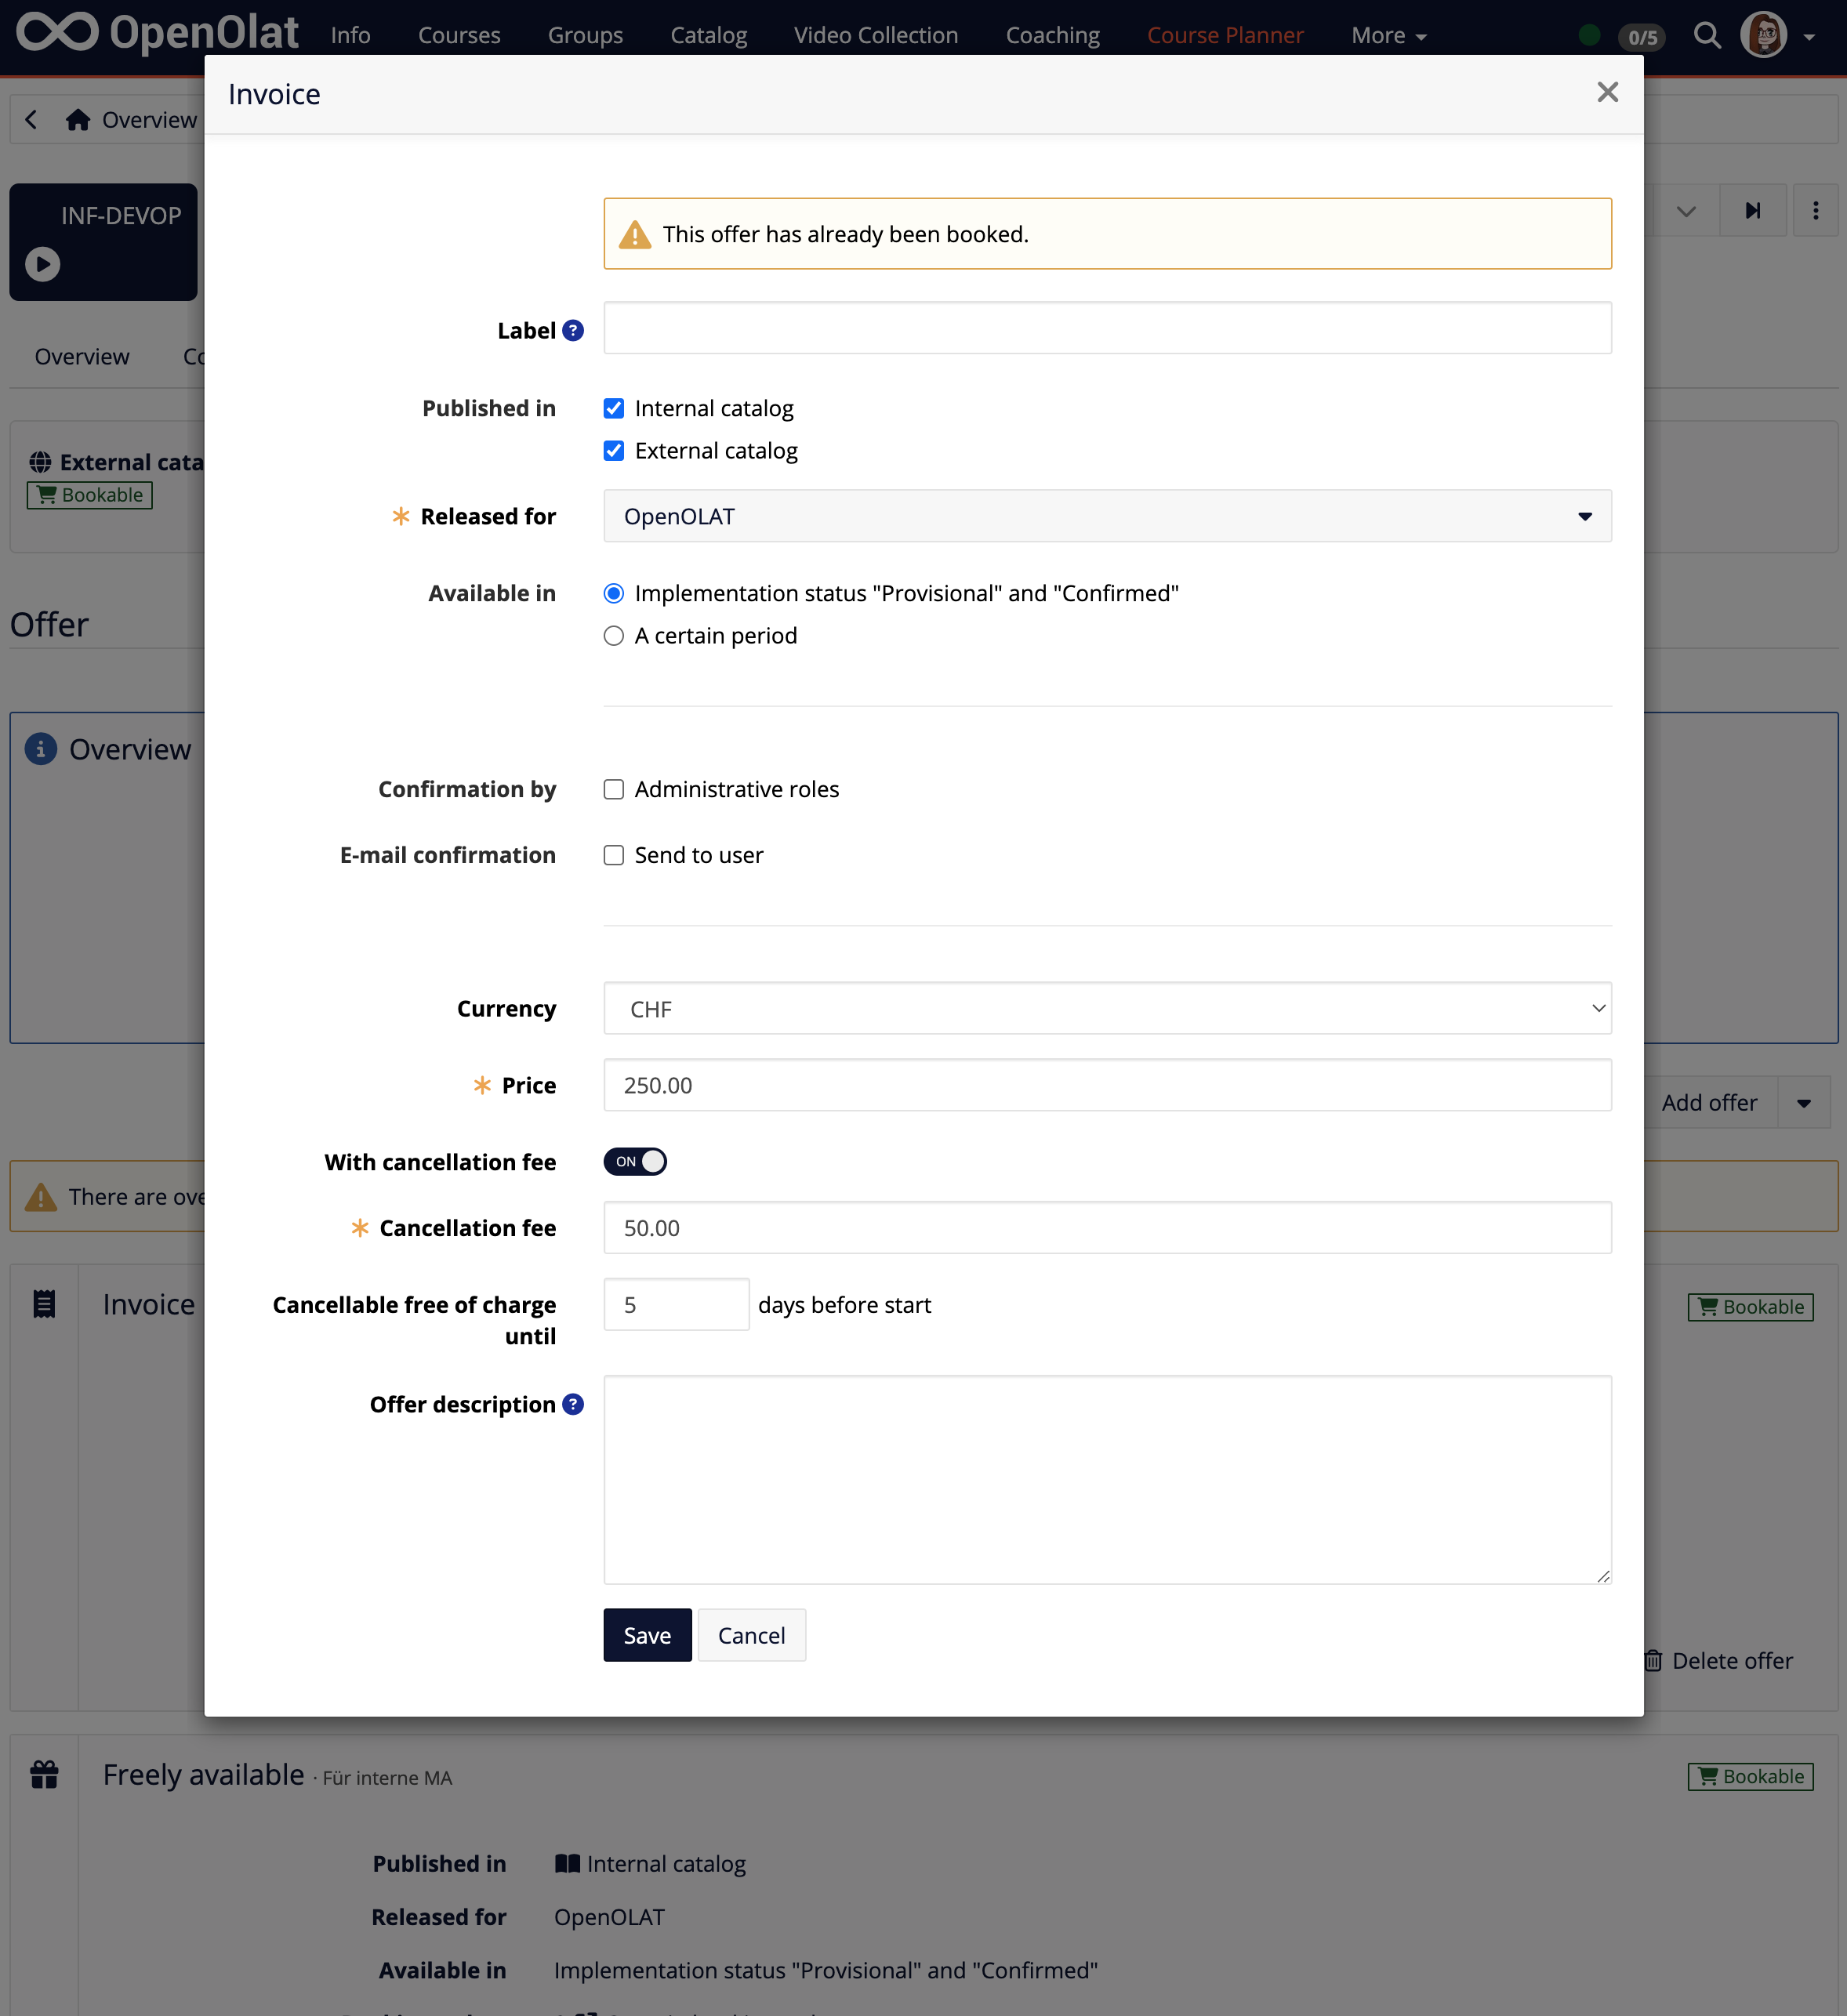Click the home icon in the breadcrumb
The image size is (1847, 2016).
point(78,119)
